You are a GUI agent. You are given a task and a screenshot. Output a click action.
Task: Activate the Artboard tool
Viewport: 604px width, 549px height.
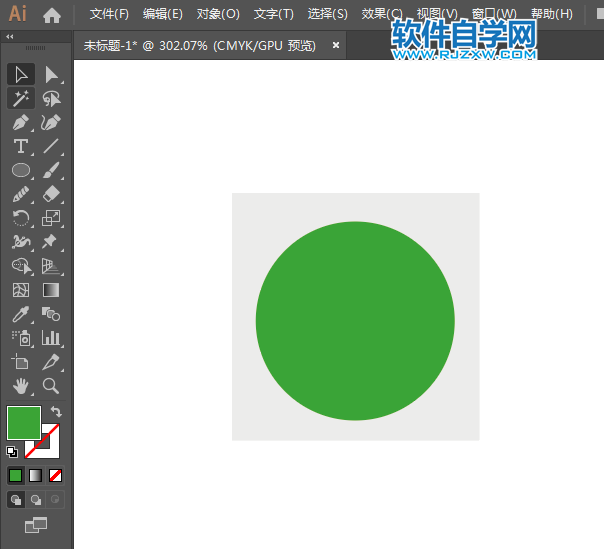pos(21,362)
